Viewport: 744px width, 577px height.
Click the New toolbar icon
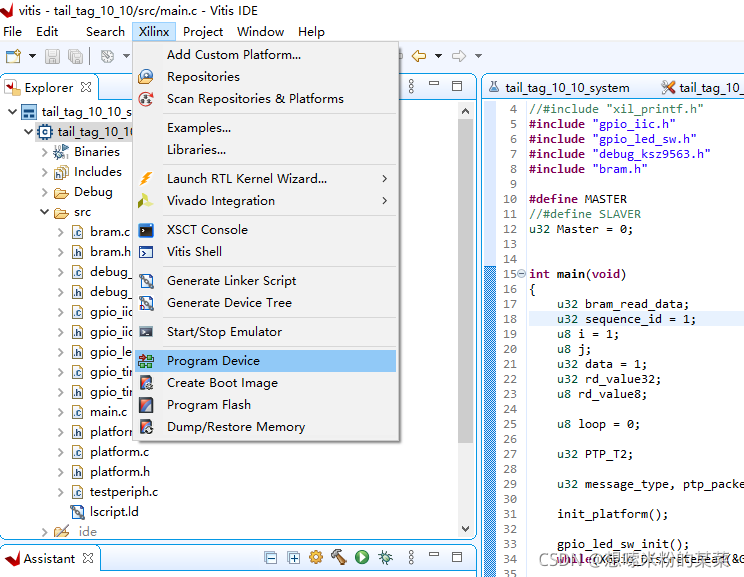coord(13,56)
